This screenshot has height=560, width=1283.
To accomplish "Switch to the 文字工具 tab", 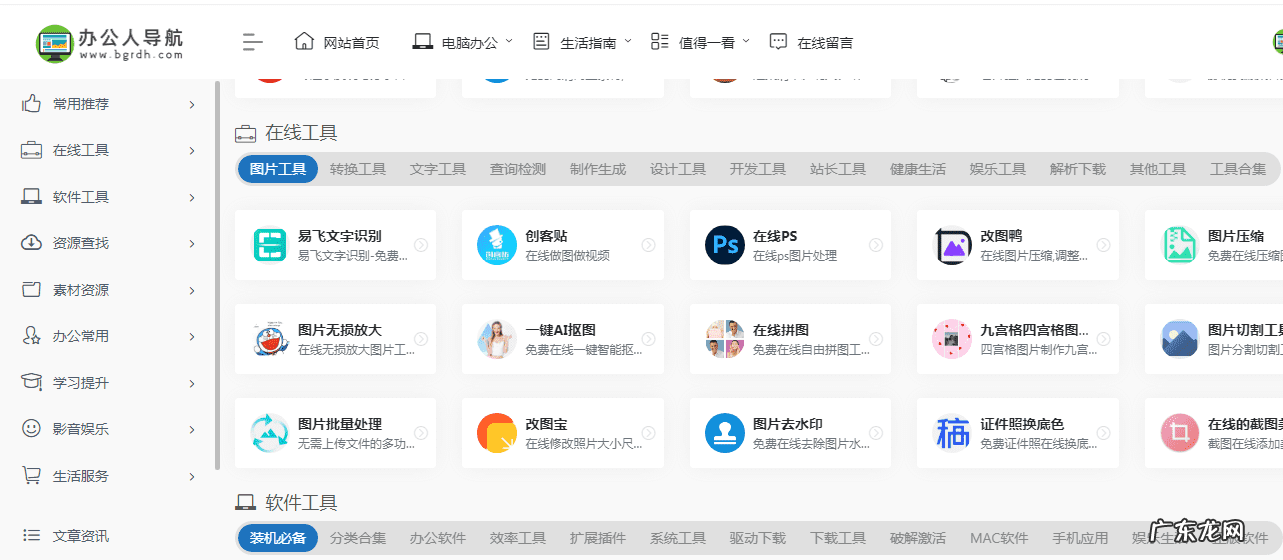I will tap(438, 169).
